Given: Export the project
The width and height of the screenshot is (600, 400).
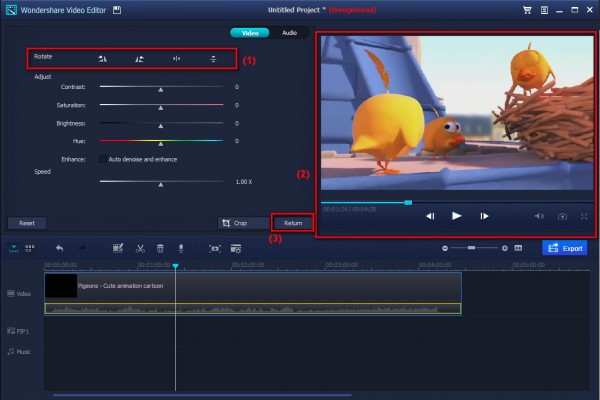Looking at the screenshot, I should [564, 248].
